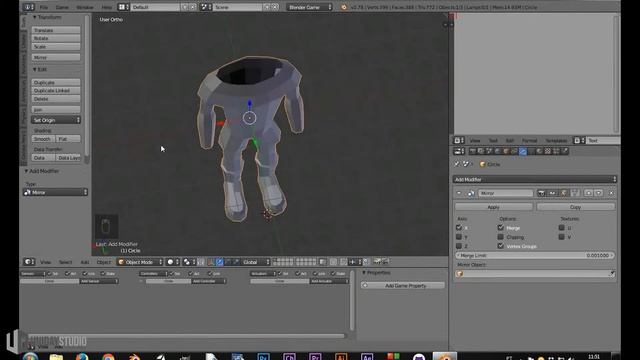Screen dimensions: 640x360
Task: Click the 3D view editor type icon
Action: (x=29, y=262)
